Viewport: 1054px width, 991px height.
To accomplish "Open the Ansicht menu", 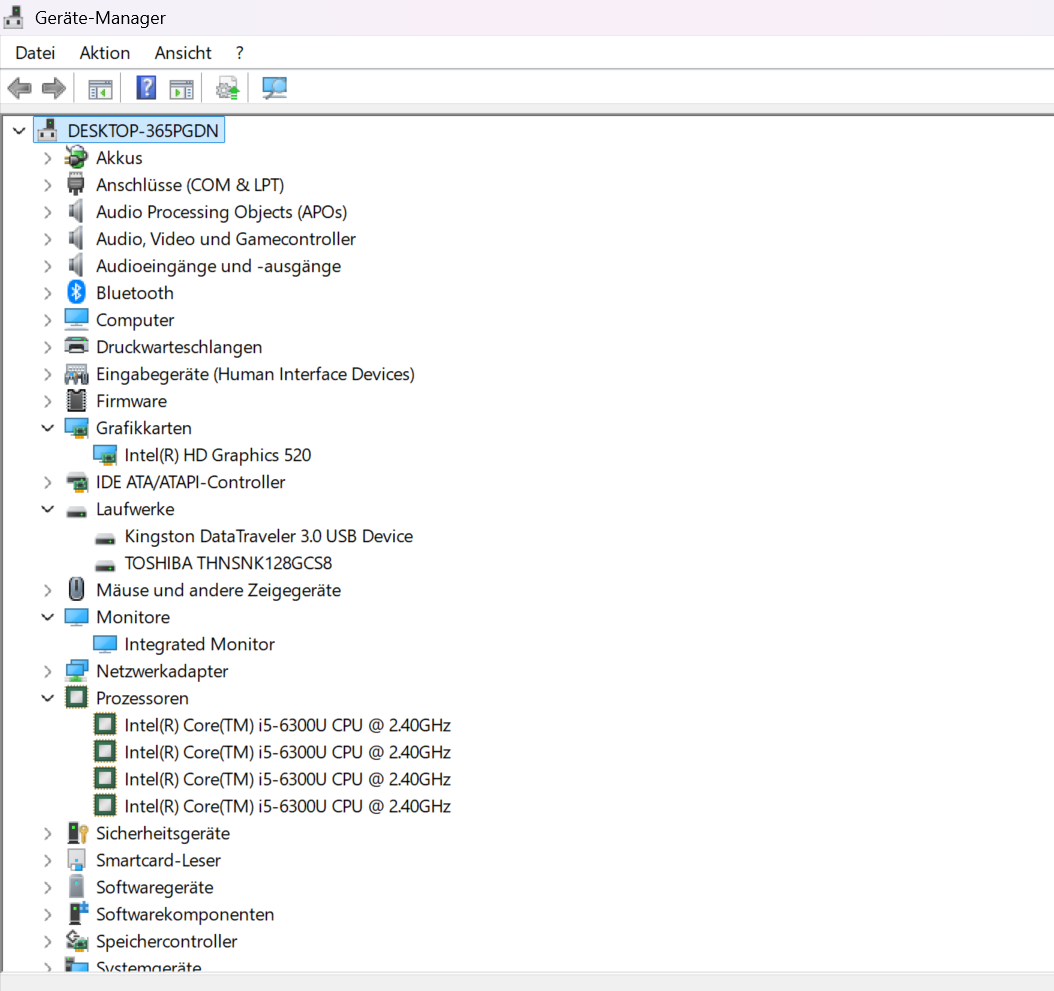I will (183, 52).
